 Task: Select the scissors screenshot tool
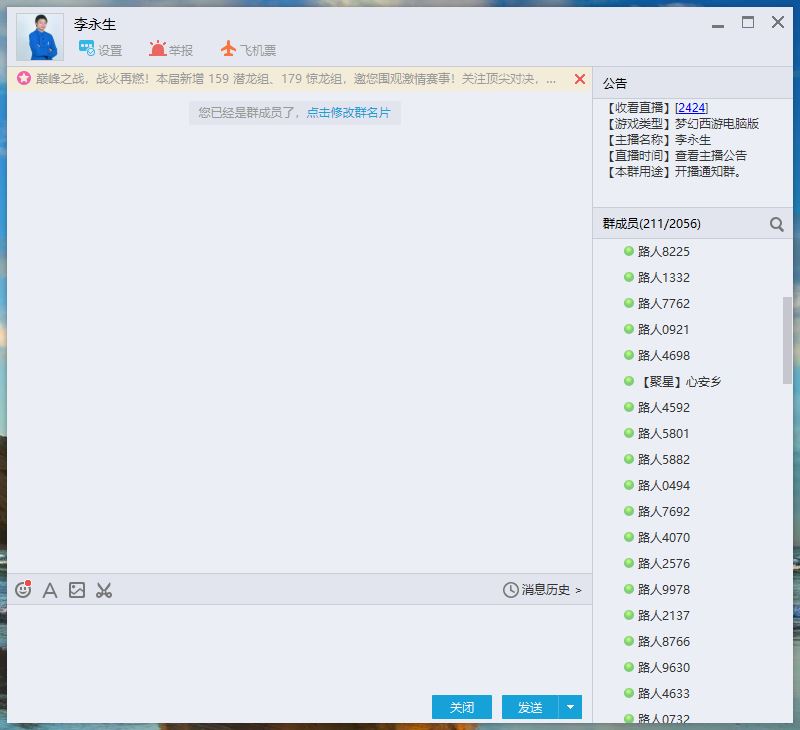[104, 590]
